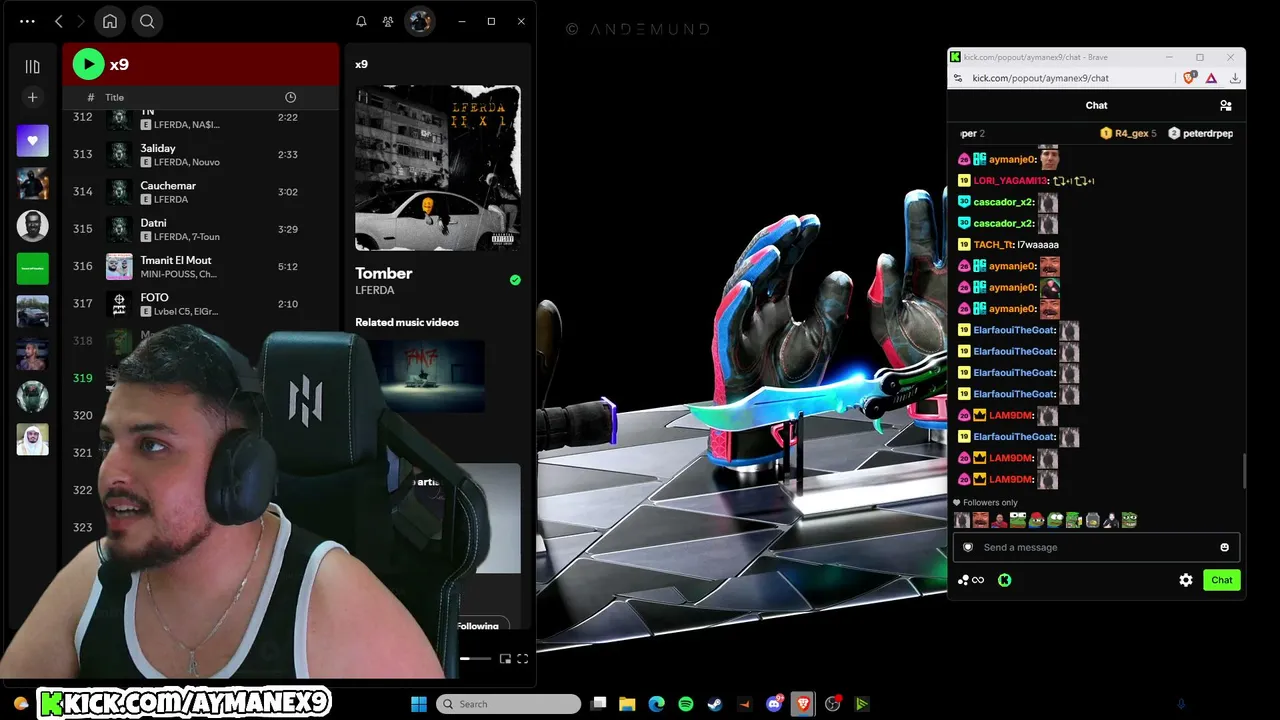Click the Kick chat address bar URL
This screenshot has width=1280, height=720.
pyautogui.click(x=1040, y=78)
